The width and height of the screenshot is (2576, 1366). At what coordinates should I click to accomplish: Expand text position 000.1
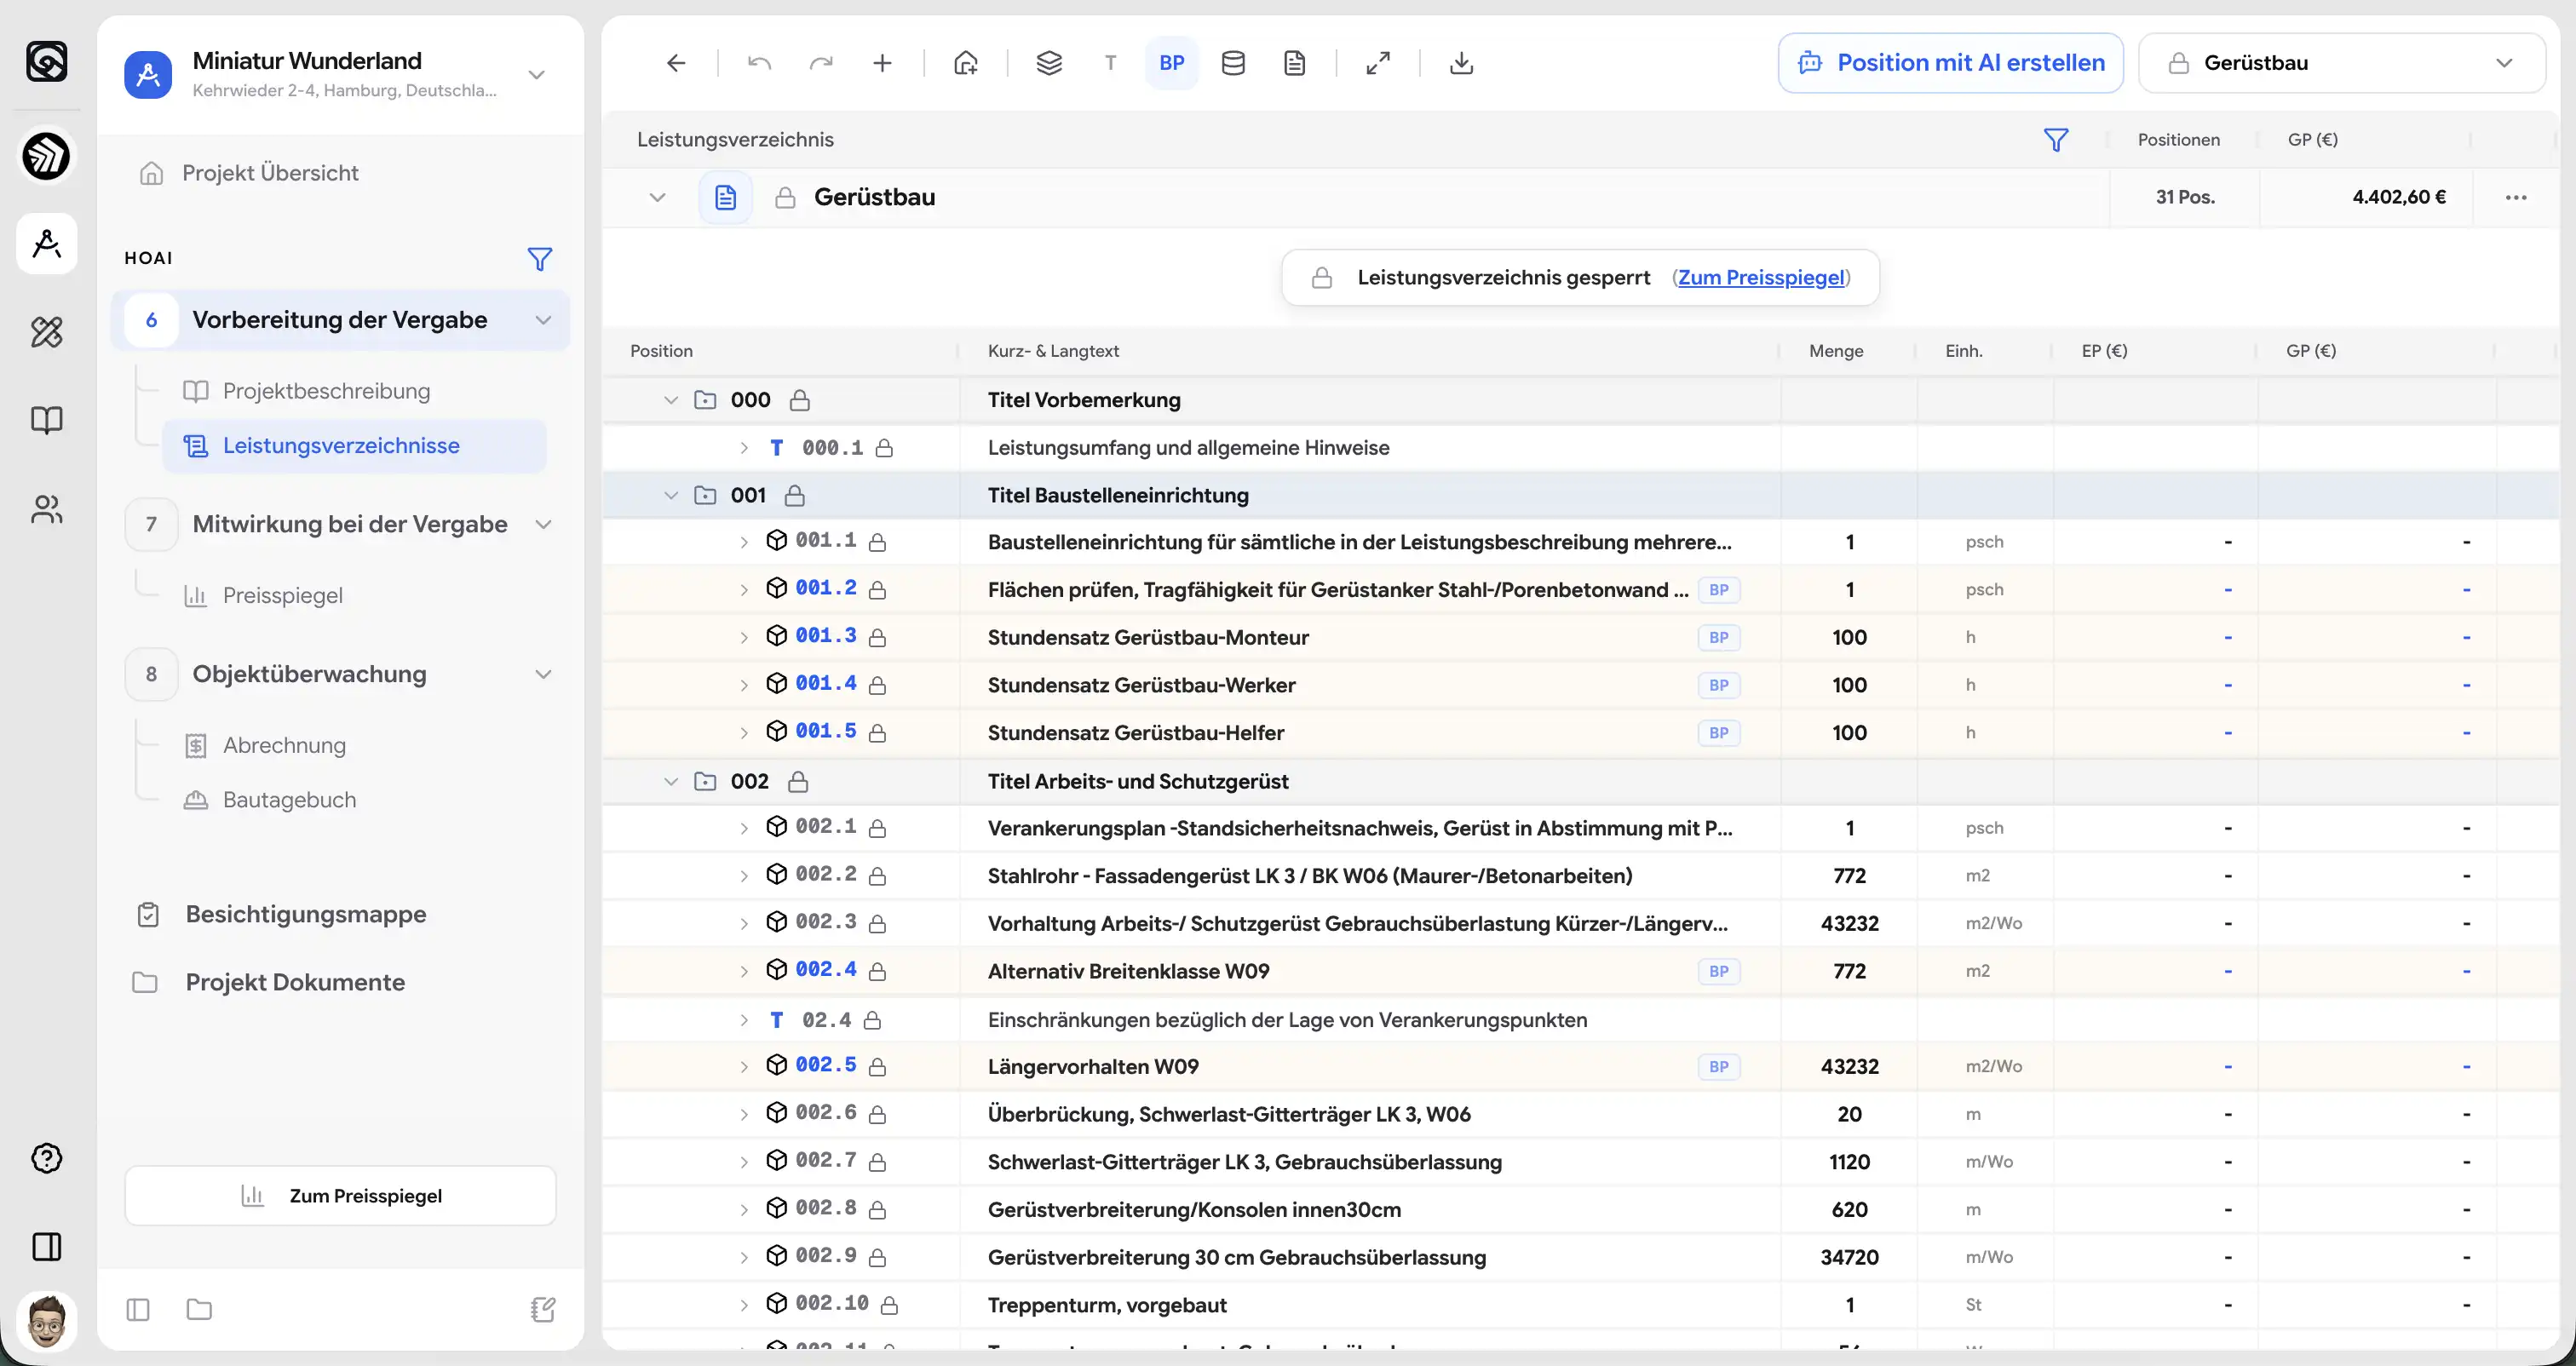point(743,448)
